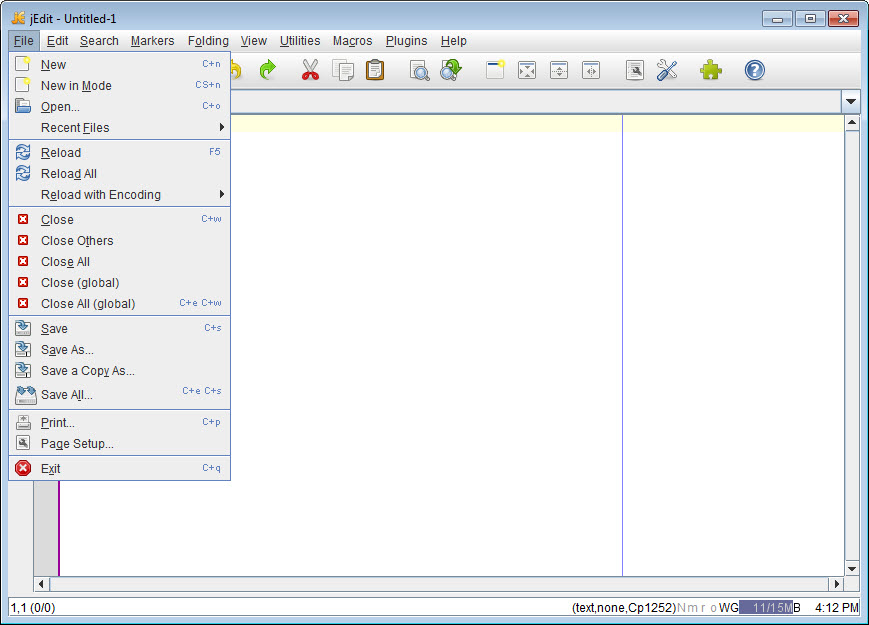Click the Split Horizontally toolbar icon

(559, 70)
